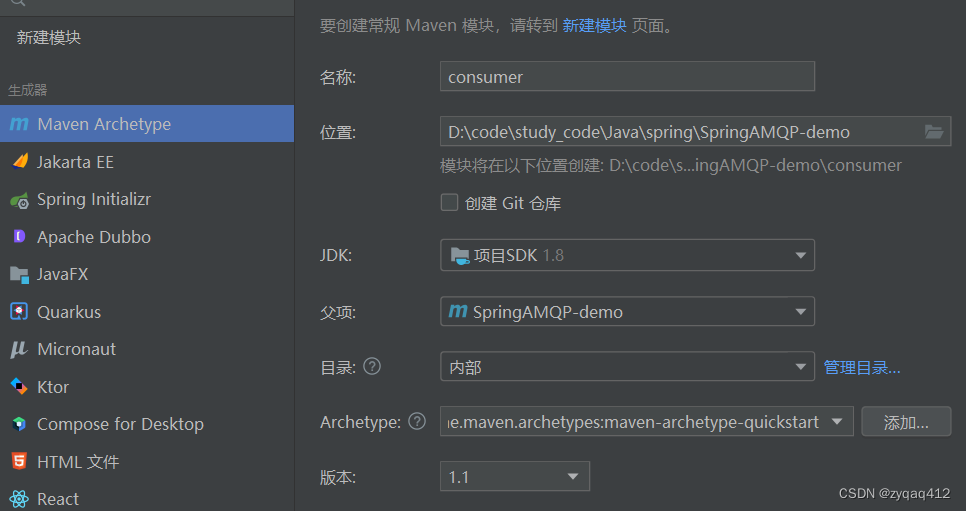The width and height of the screenshot is (966, 511).
Task: Open the 版本 1.1 dropdown
Action: click(x=514, y=476)
